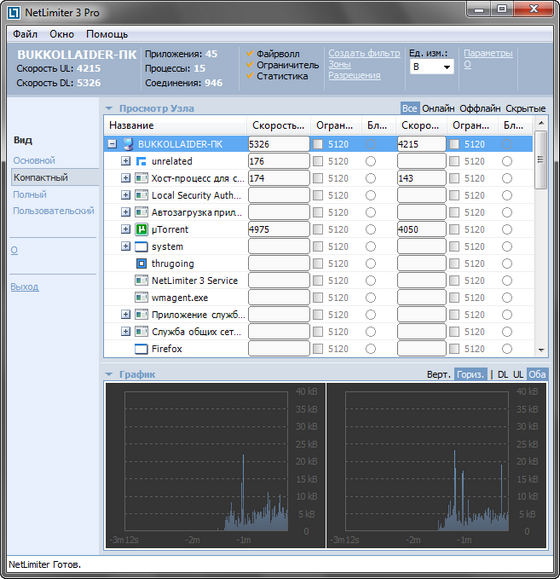The width and height of the screenshot is (560, 579).
Task: Click the Firefox window icon
Action: coord(141,349)
